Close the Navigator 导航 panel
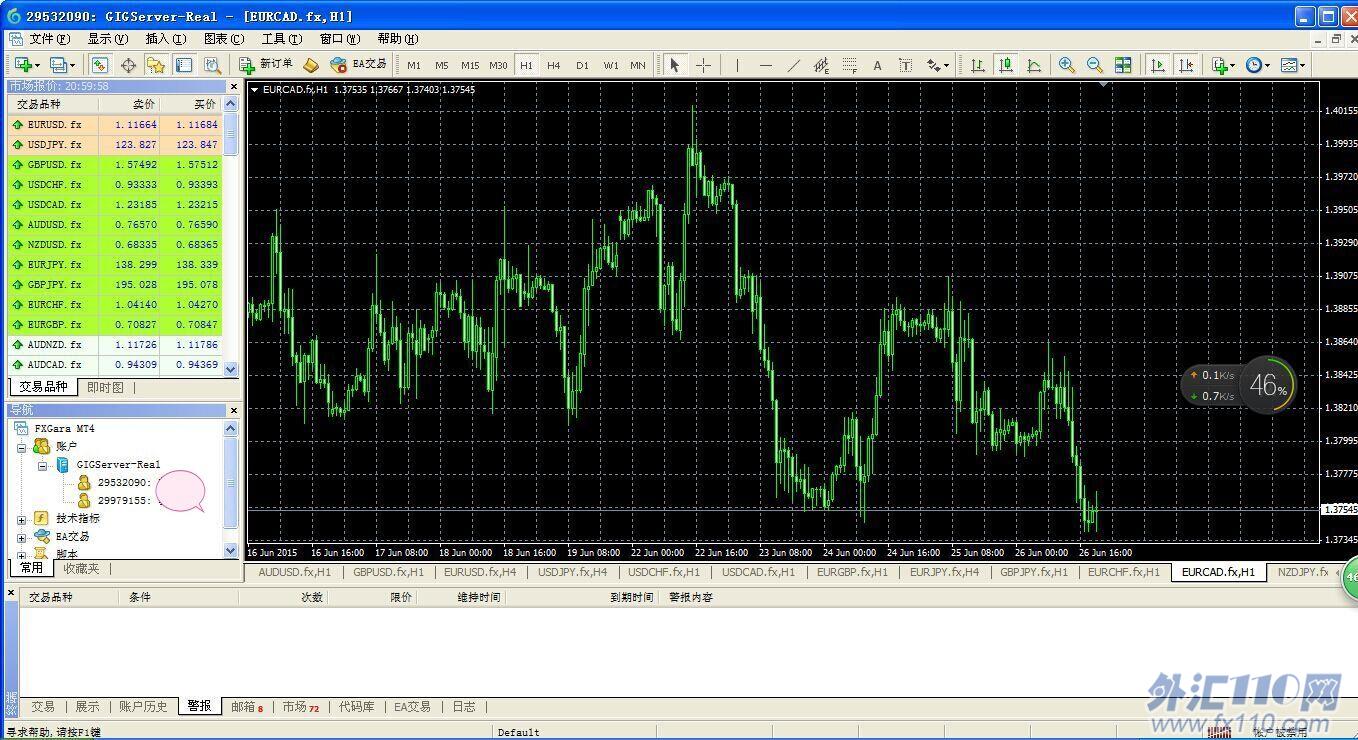Screen dimensions: 1358x740 tap(234, 411)
